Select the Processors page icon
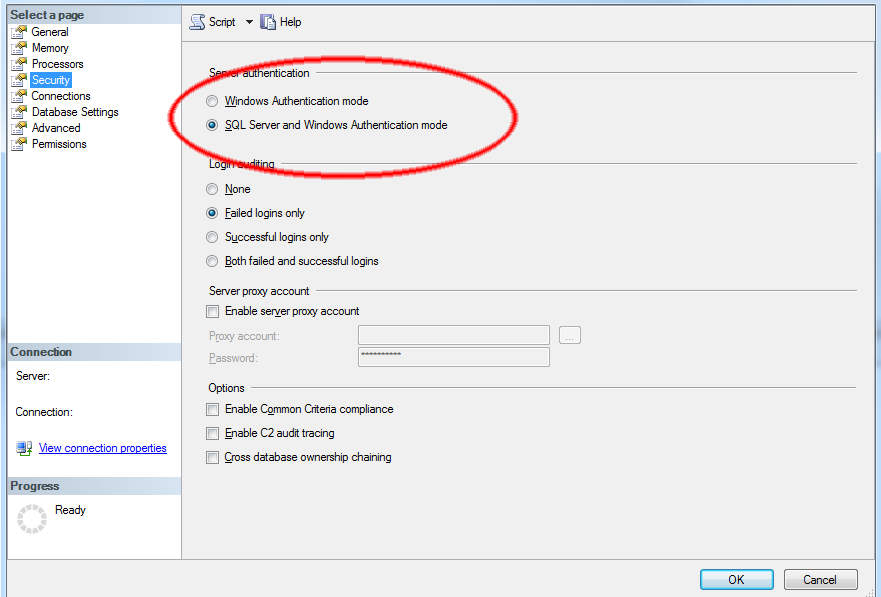 click(x=17, y=63)
